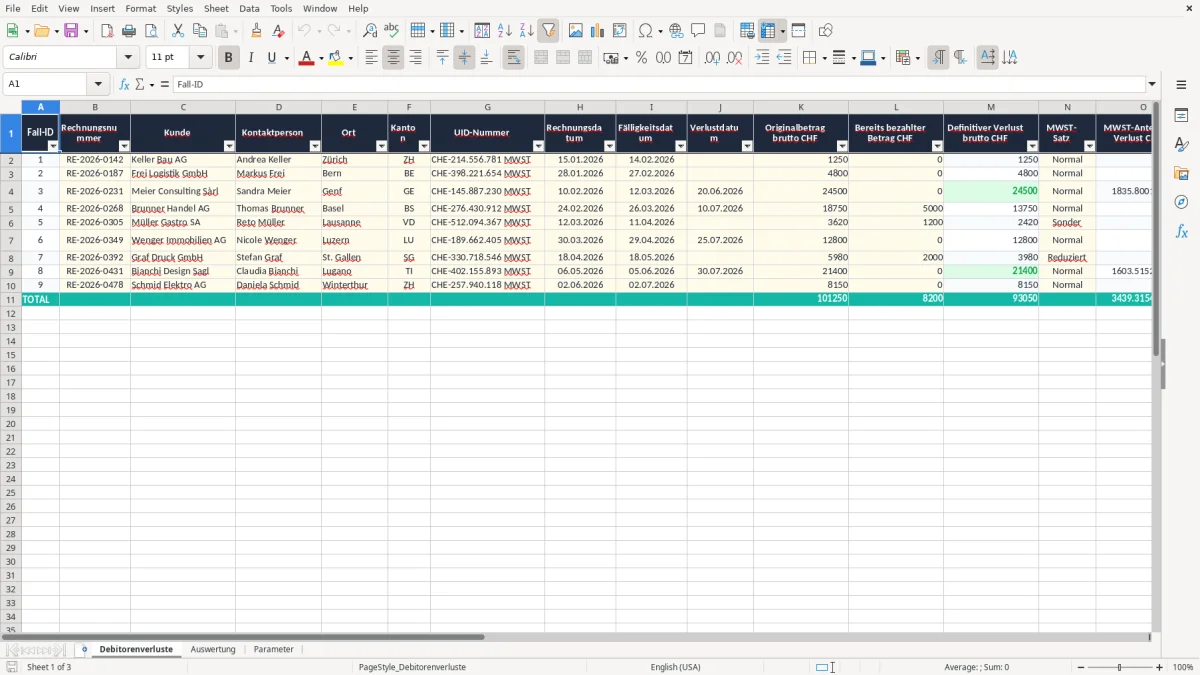Expand the Name Box dropdown
The width and height of the screenshot is (1200, 675).
(98, 84)
